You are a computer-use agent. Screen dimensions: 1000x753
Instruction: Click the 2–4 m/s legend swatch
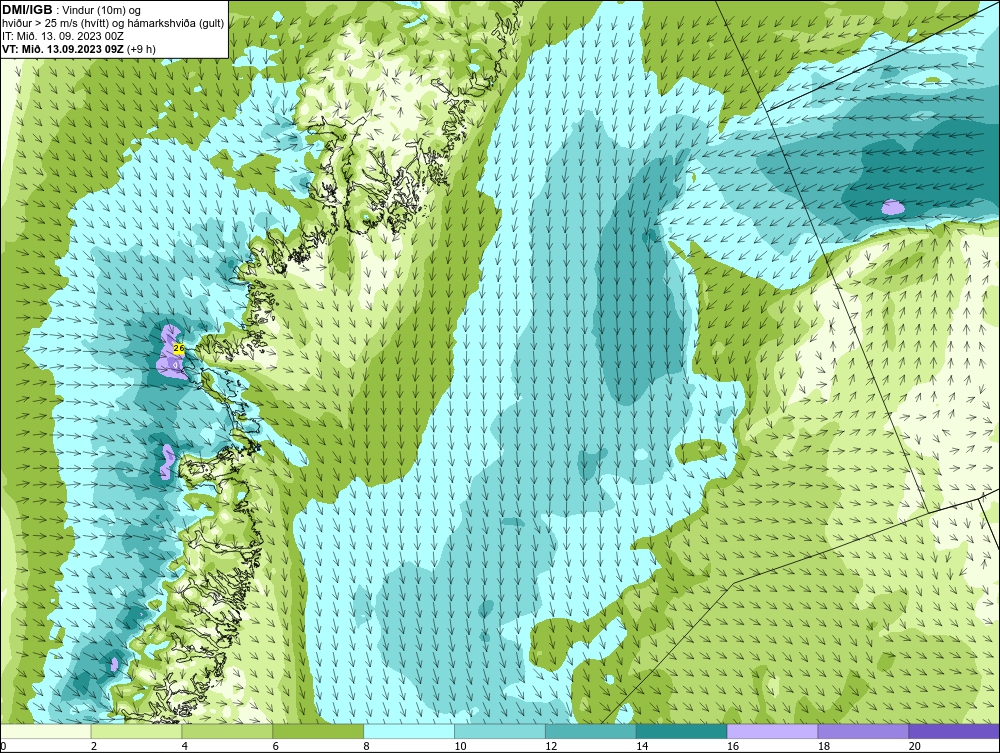(x=136, y=731)
